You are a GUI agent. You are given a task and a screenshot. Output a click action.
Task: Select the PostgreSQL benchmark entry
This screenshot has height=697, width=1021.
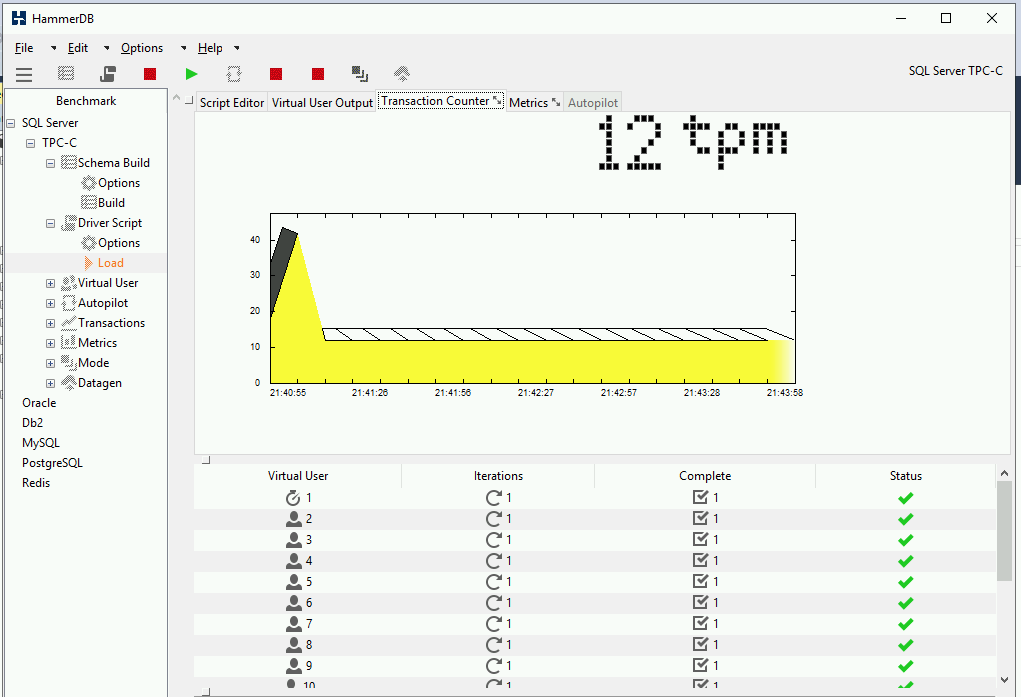tap(52, 463)
